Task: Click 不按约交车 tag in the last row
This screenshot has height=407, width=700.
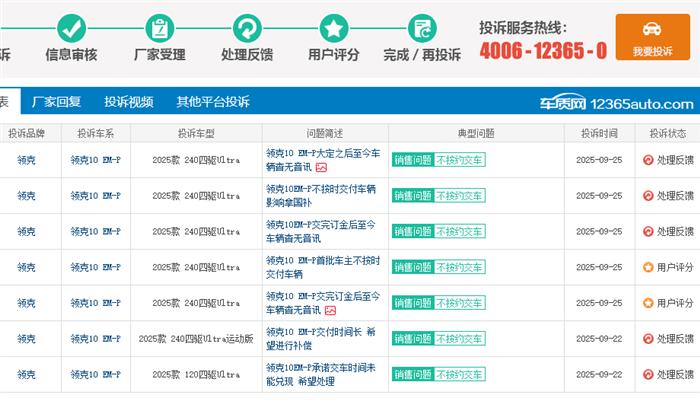Action: tap(460, 375)
